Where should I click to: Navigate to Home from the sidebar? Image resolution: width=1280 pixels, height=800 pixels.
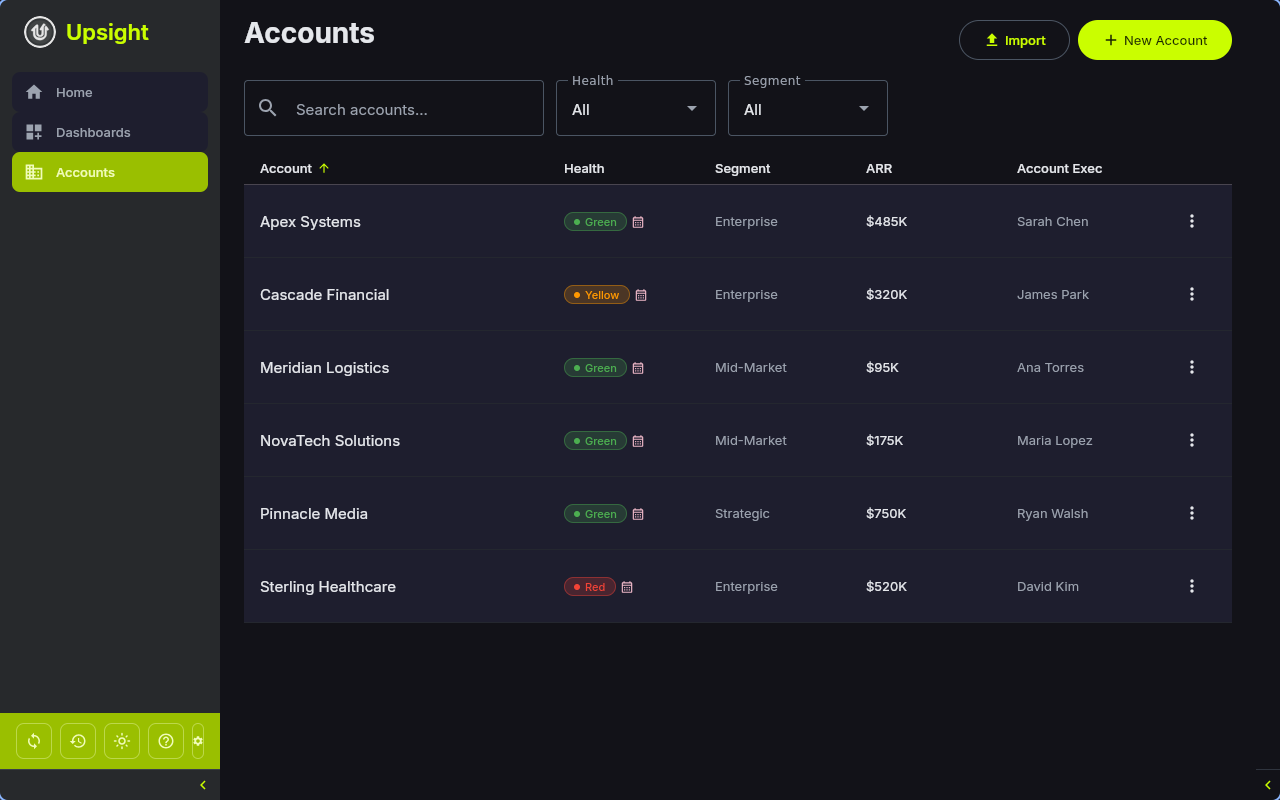point(74,92)
